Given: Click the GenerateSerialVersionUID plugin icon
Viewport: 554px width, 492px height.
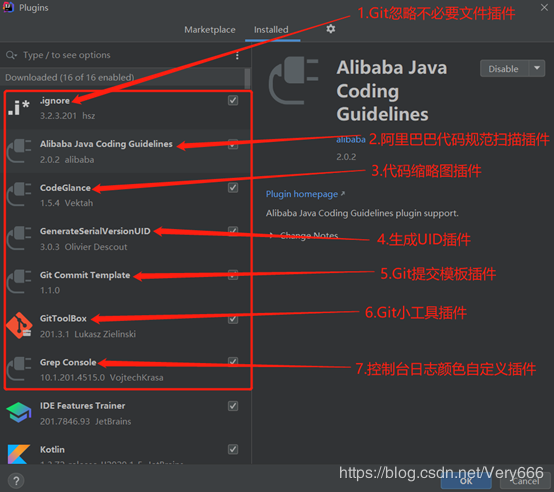Looking at the screenshot, I should (x=19, y=238).
